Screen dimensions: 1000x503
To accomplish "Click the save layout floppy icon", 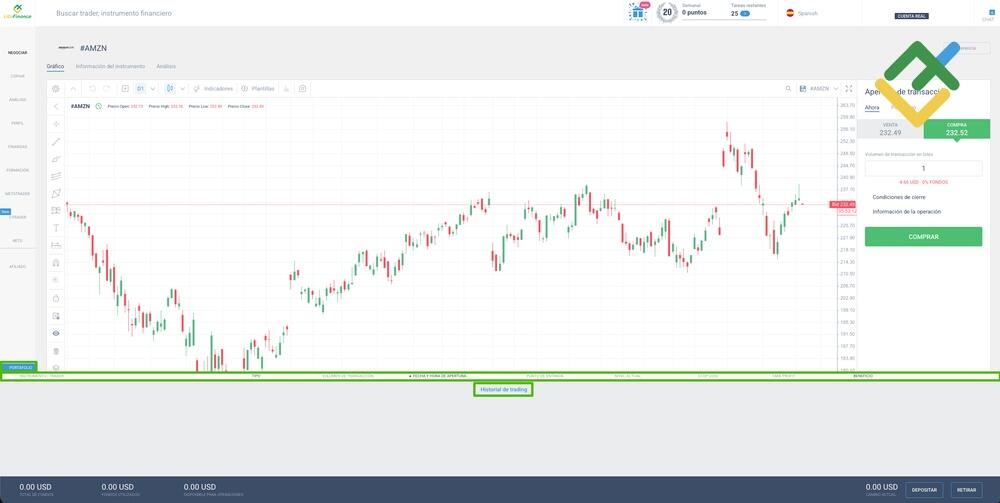I will tap(803, 89).
